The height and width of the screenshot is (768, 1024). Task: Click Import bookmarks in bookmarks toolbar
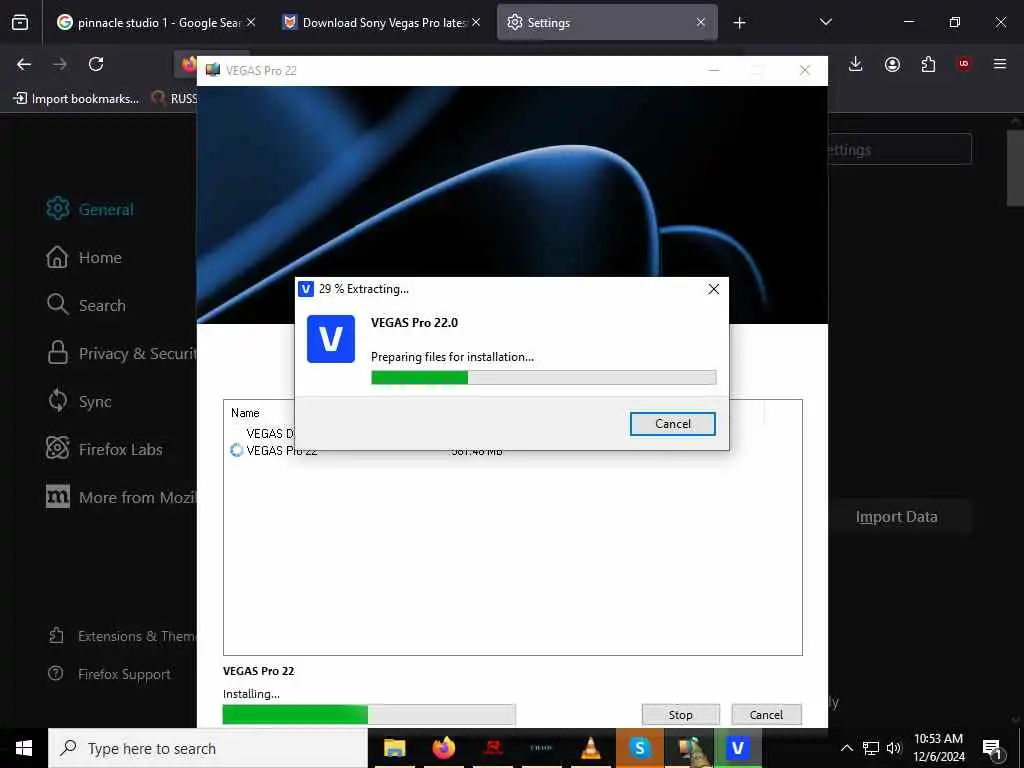coord(76,99)
